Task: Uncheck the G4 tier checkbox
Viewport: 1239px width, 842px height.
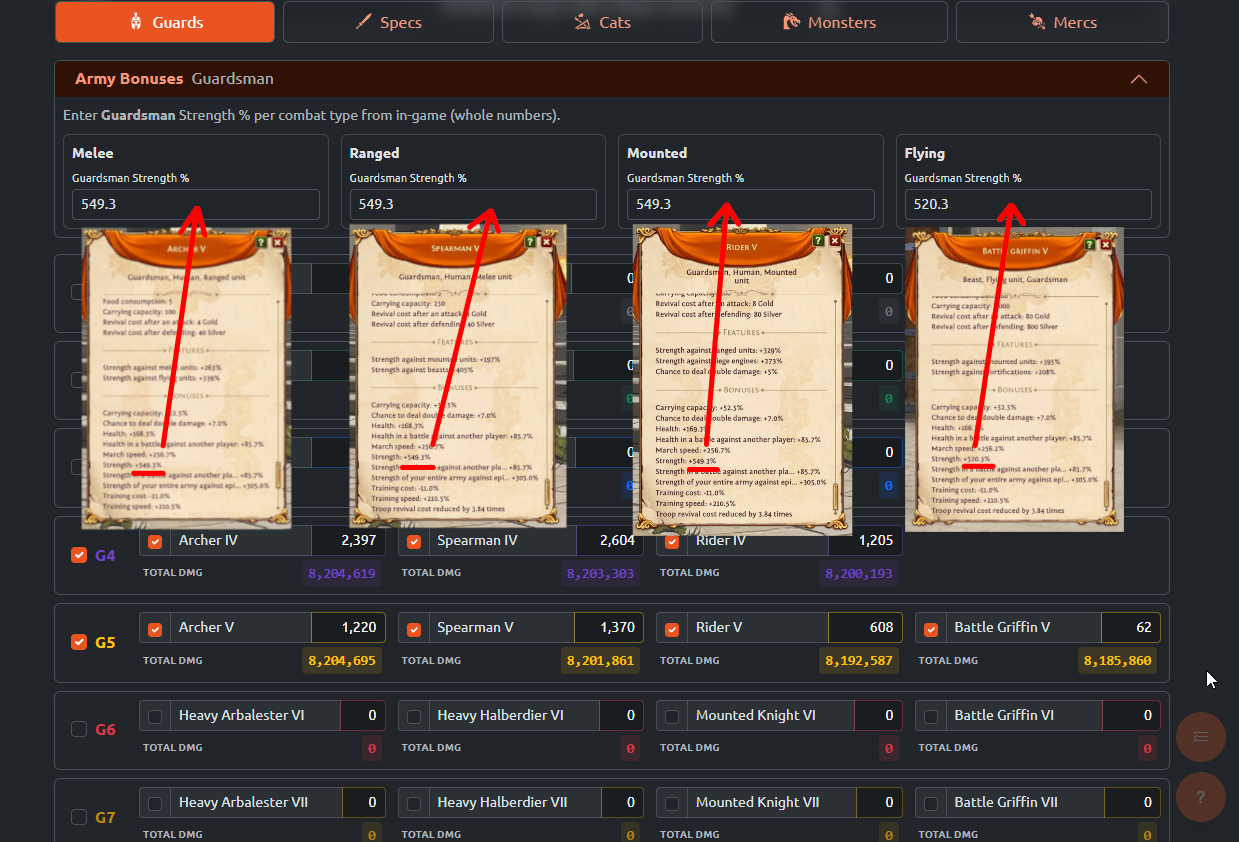Action: click(x=79, y=555)
